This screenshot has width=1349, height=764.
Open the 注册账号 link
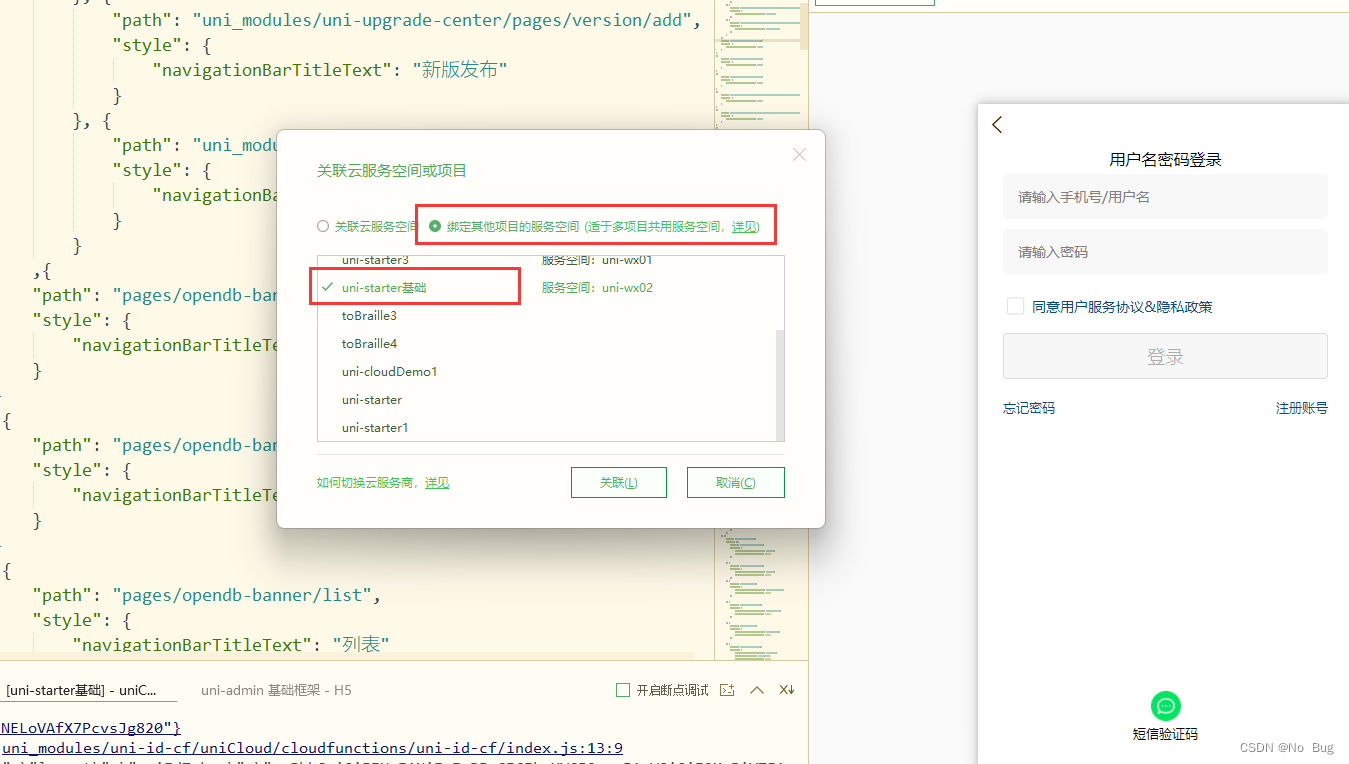pyautogui.click(x=1301, y=407)
